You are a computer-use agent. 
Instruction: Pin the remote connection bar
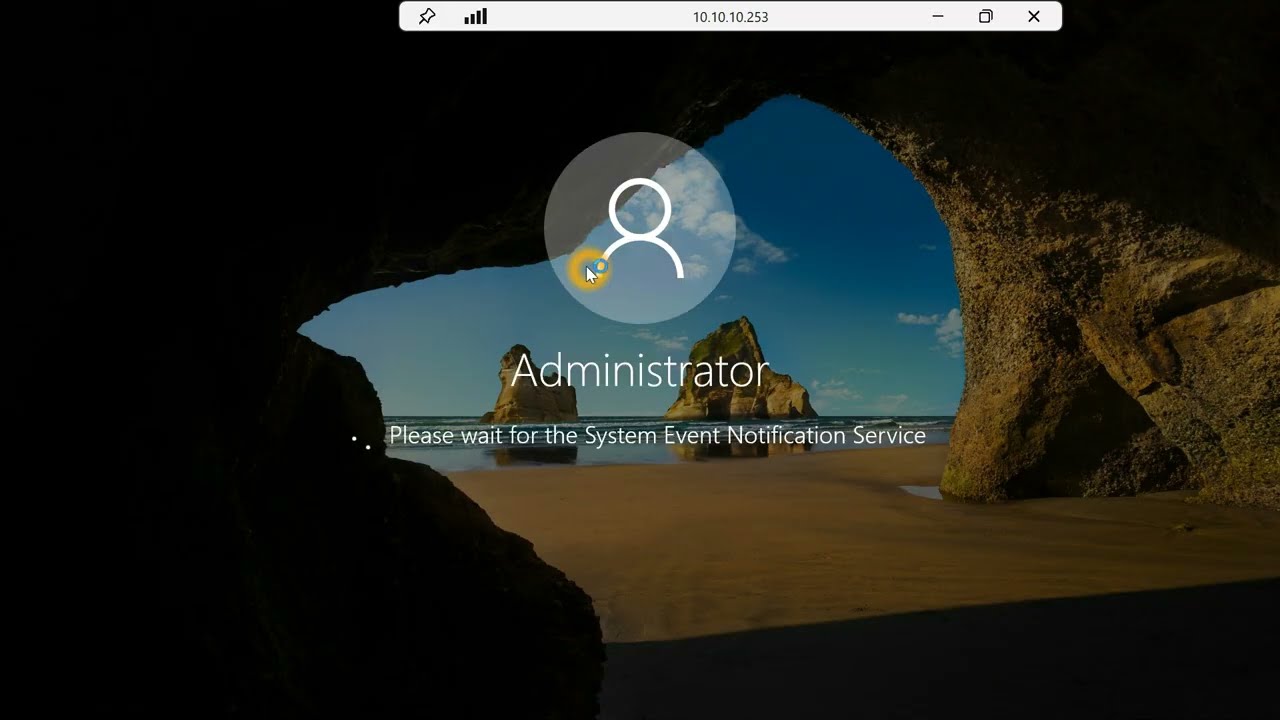(x=427, y=16)
